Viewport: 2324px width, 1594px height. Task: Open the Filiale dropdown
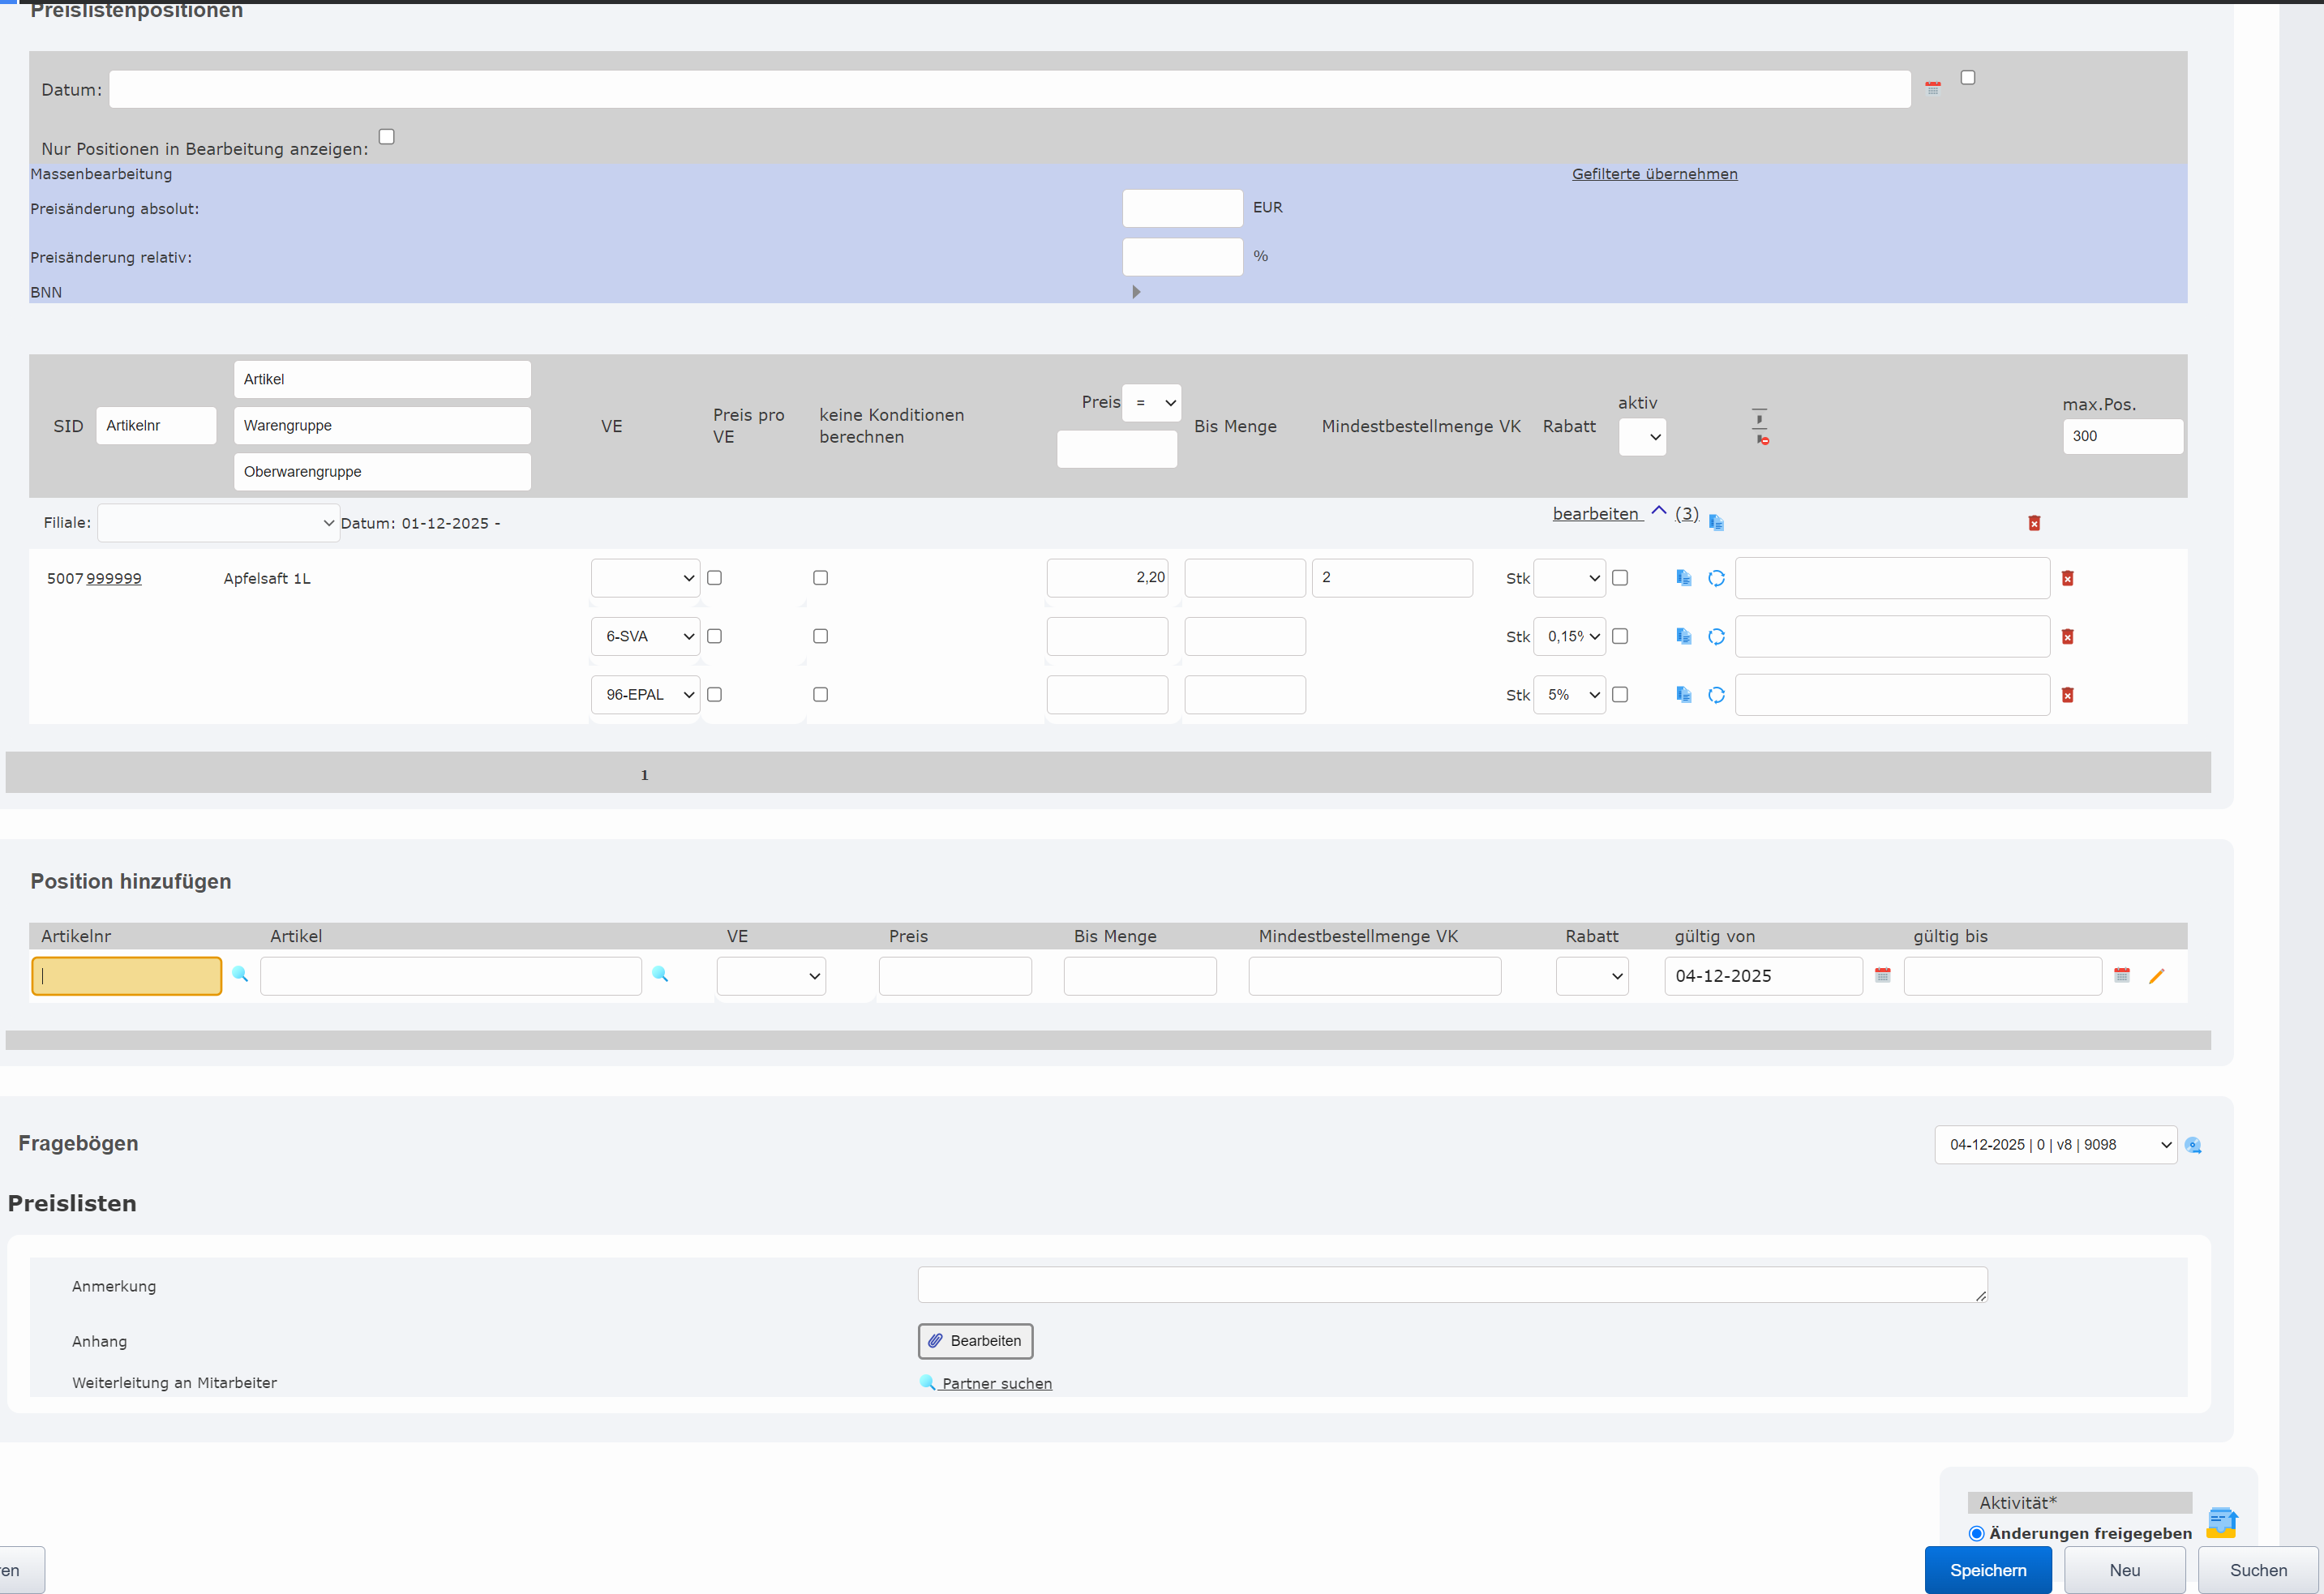point(218,523)
